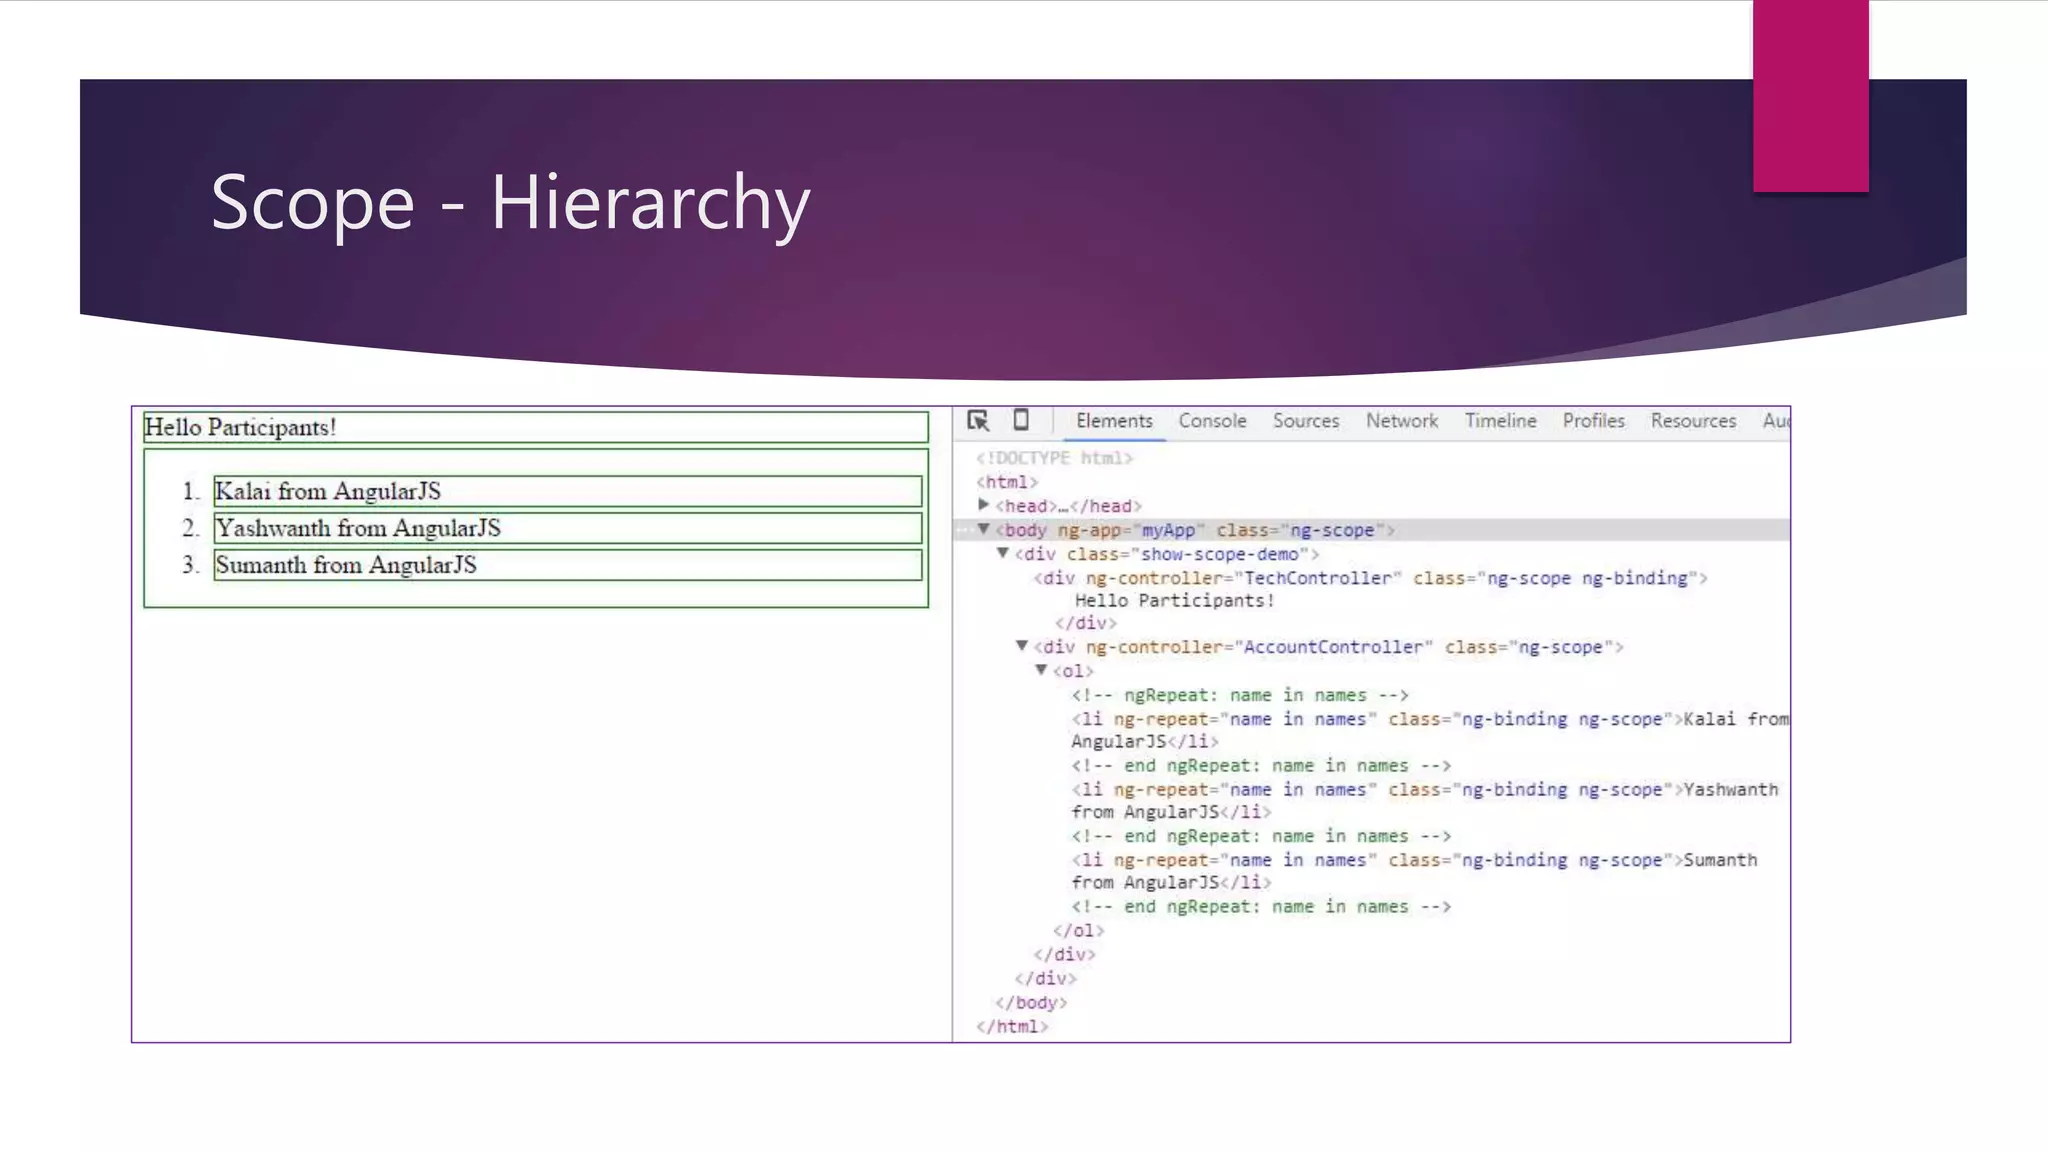Collapse the ol element arrow
Screen dimensions: 2048x1152
(1041, 670)
